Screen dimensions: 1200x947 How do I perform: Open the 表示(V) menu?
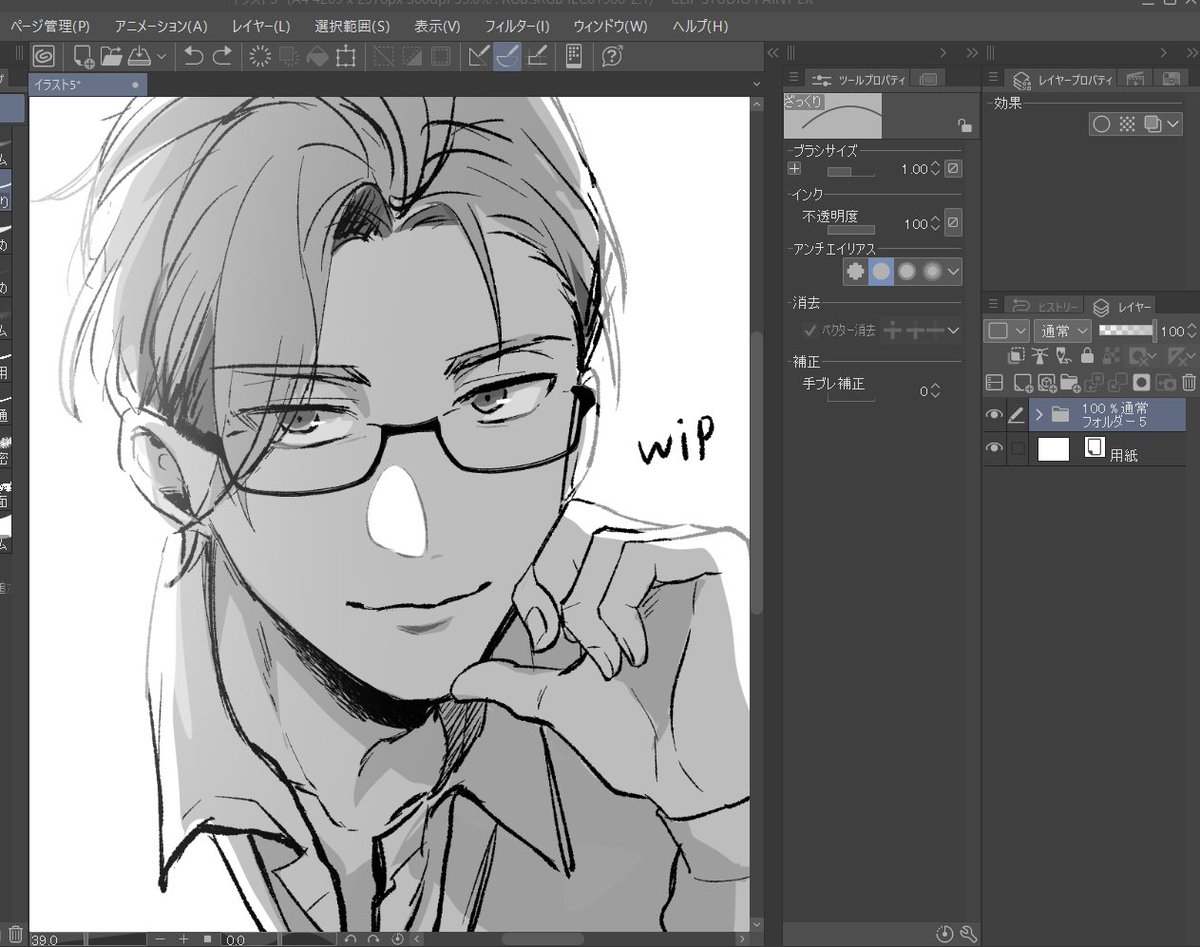(x=437, y=26)
